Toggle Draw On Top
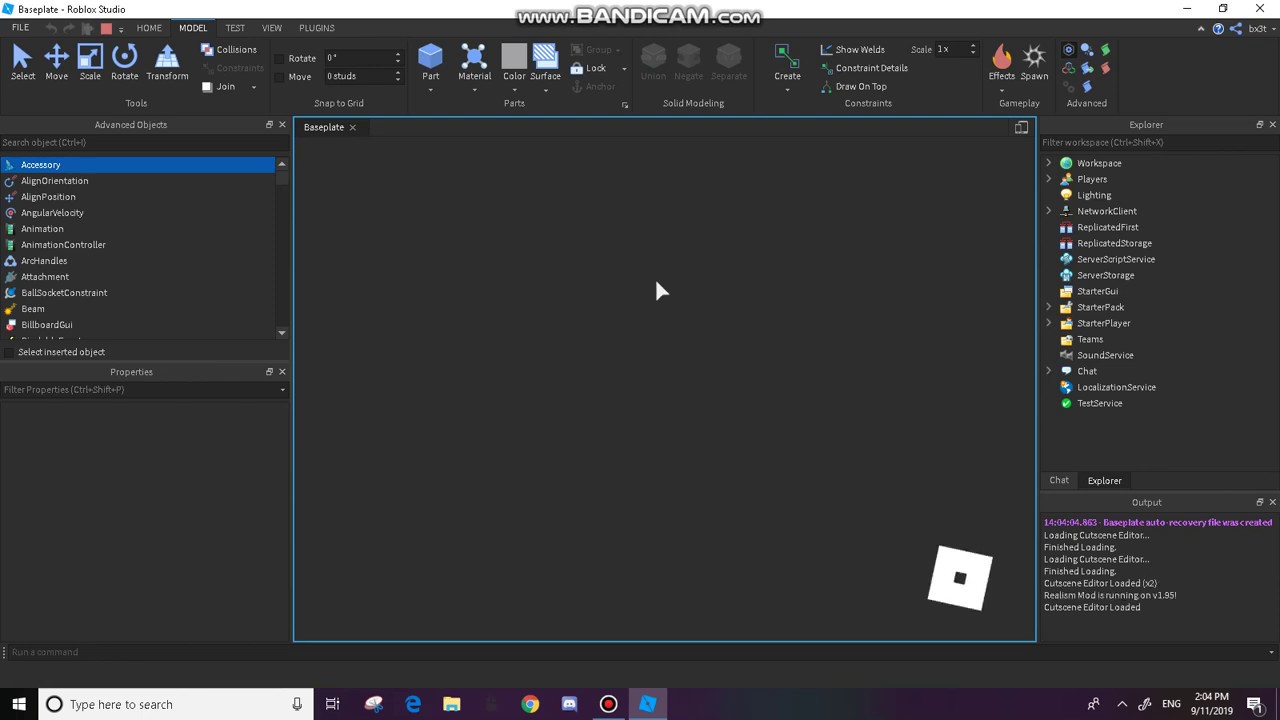Viewport: 1280px width, 720px height. point(853,86)
